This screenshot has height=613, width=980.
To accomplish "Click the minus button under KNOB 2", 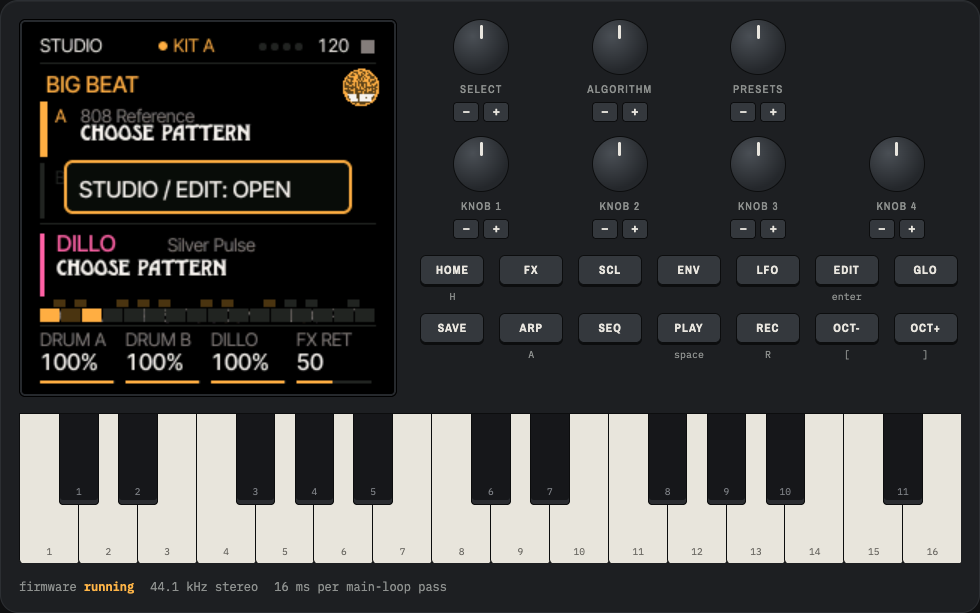I will pyautogui.click(x=604, y=229).
